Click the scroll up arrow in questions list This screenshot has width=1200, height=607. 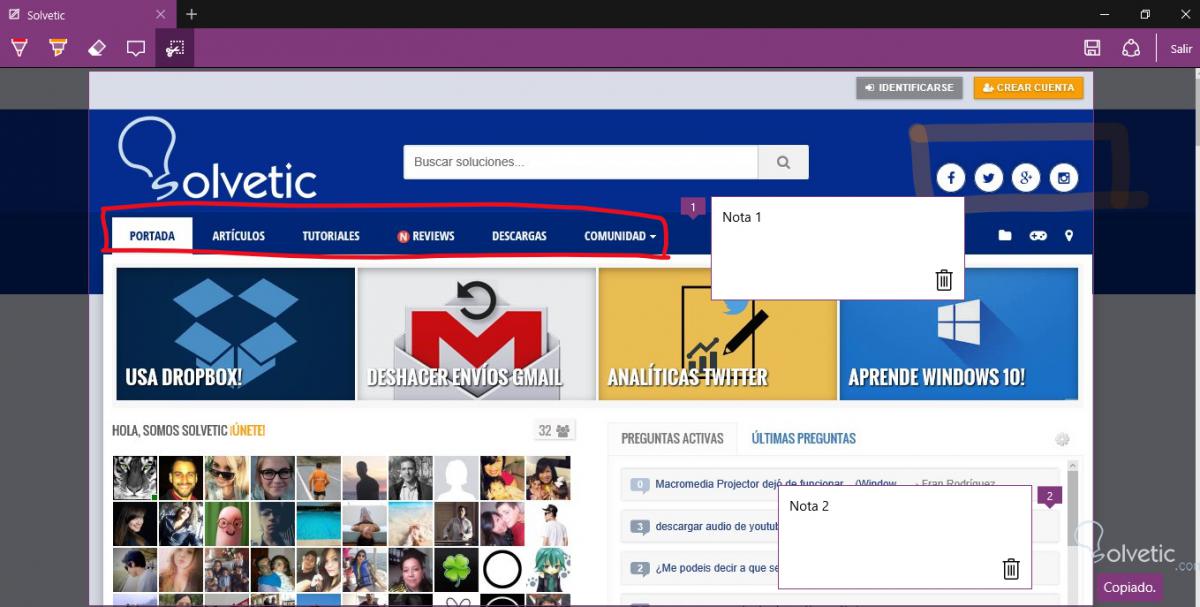tap(1075, 466)
